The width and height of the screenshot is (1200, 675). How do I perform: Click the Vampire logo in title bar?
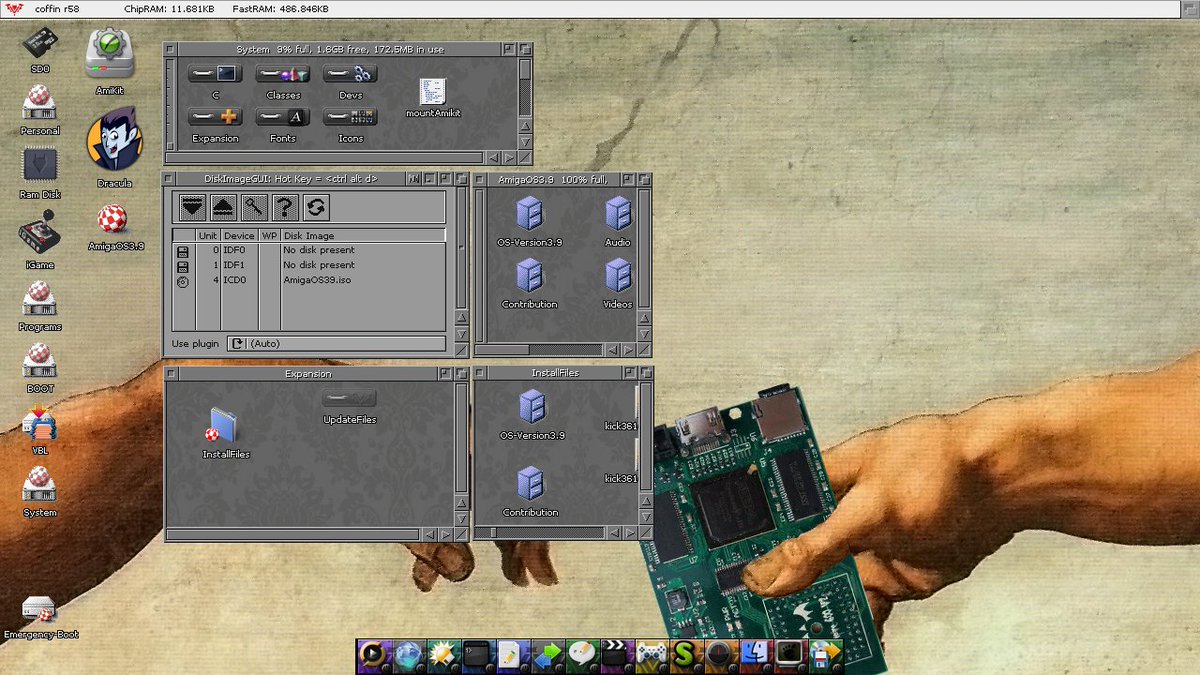click(x=16, y=9)
